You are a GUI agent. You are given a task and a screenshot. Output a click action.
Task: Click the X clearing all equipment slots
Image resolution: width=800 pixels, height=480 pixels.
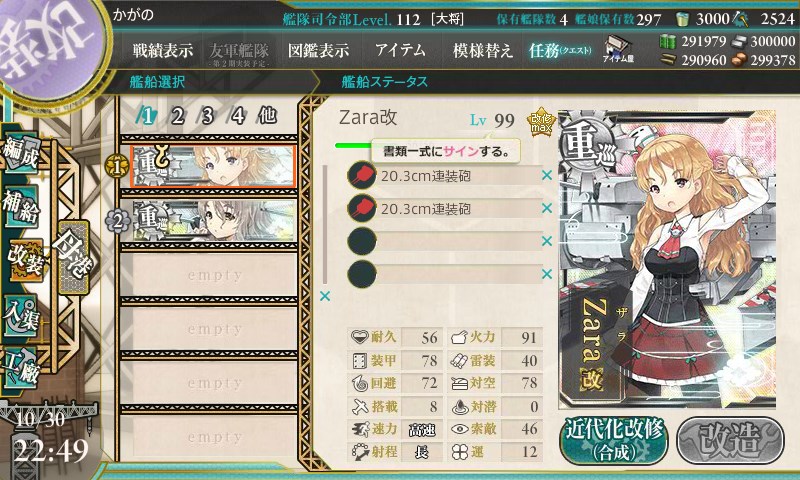[x=324, y=296]
